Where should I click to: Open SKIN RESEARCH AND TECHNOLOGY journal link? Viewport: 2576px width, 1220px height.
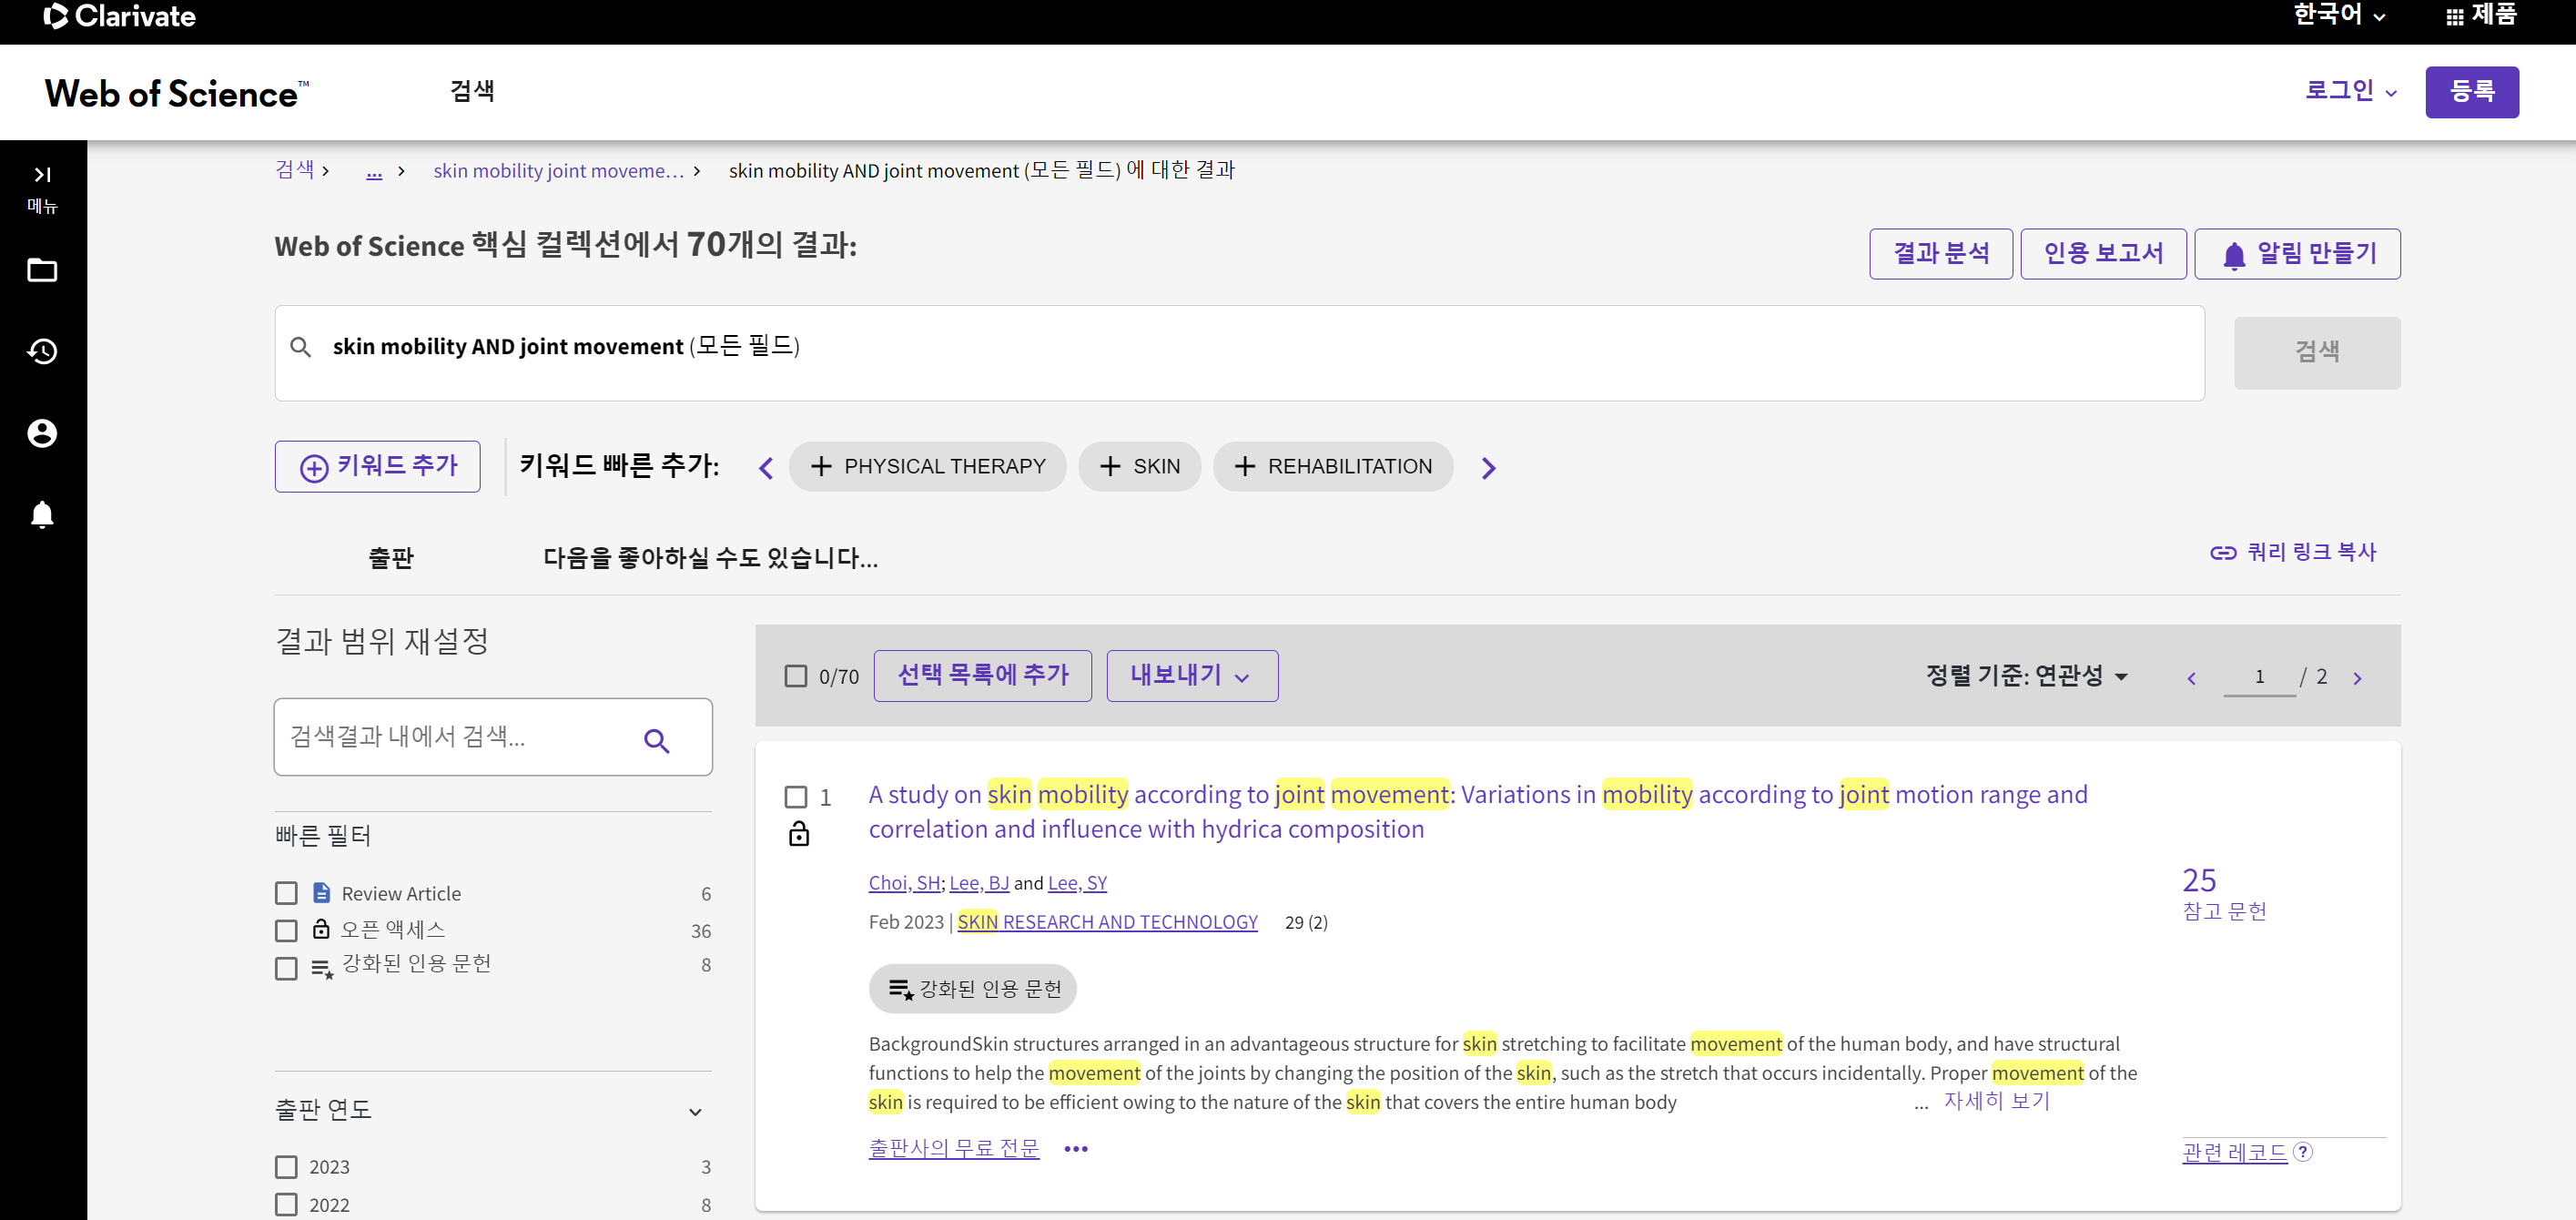(1106, 922)
